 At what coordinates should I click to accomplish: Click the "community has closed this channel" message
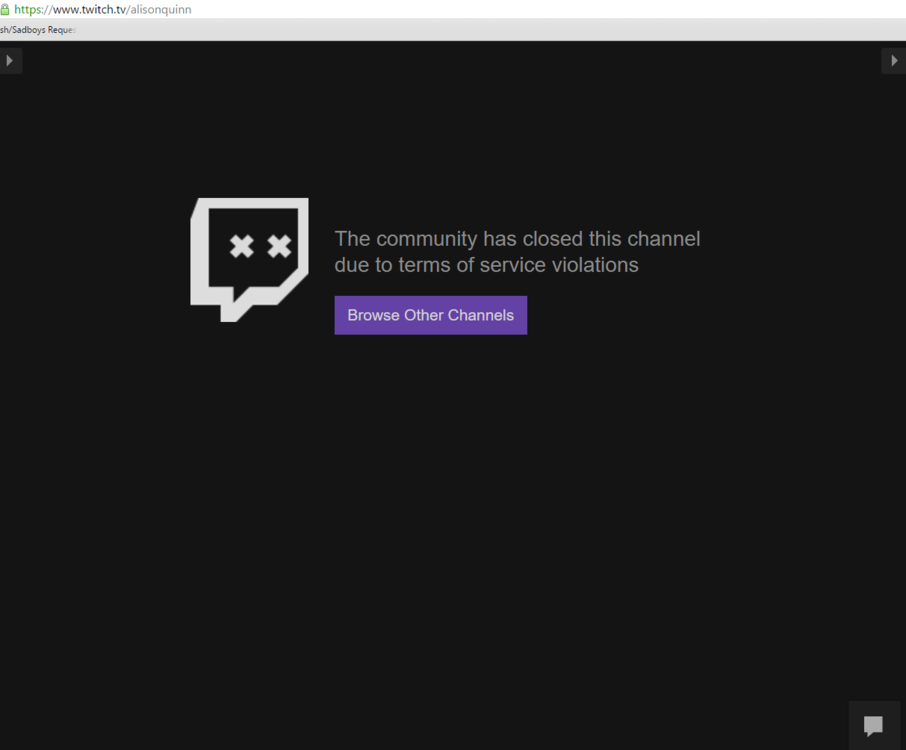click(x=517, y=252)
